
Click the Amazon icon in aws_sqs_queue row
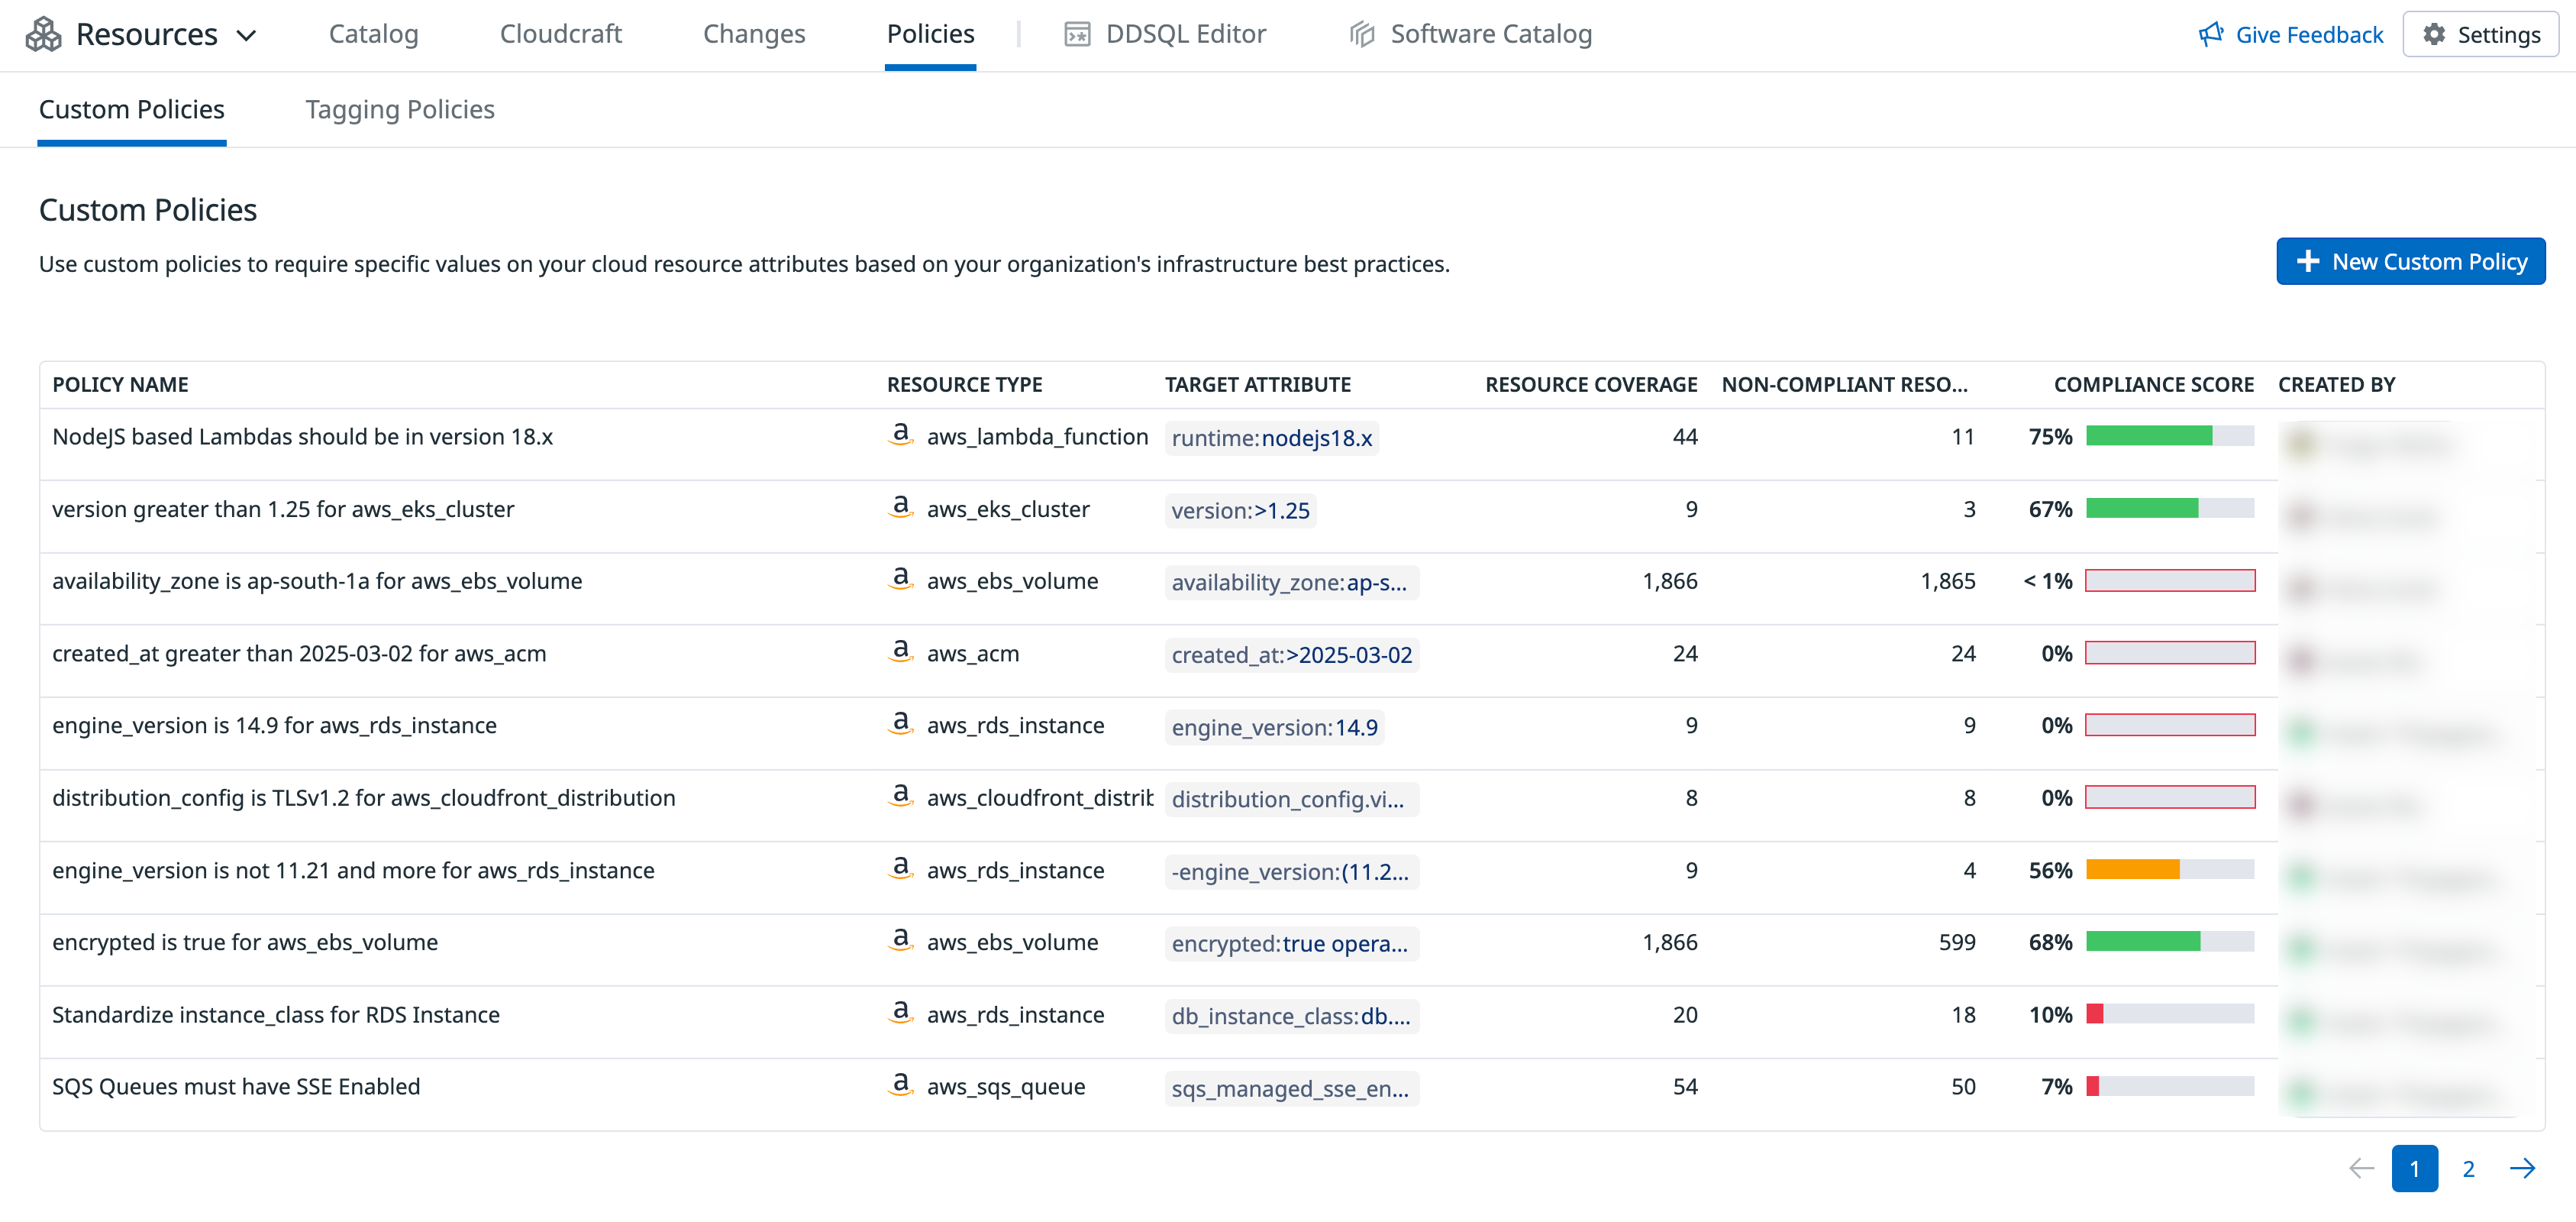click(x=900, y=1085)
